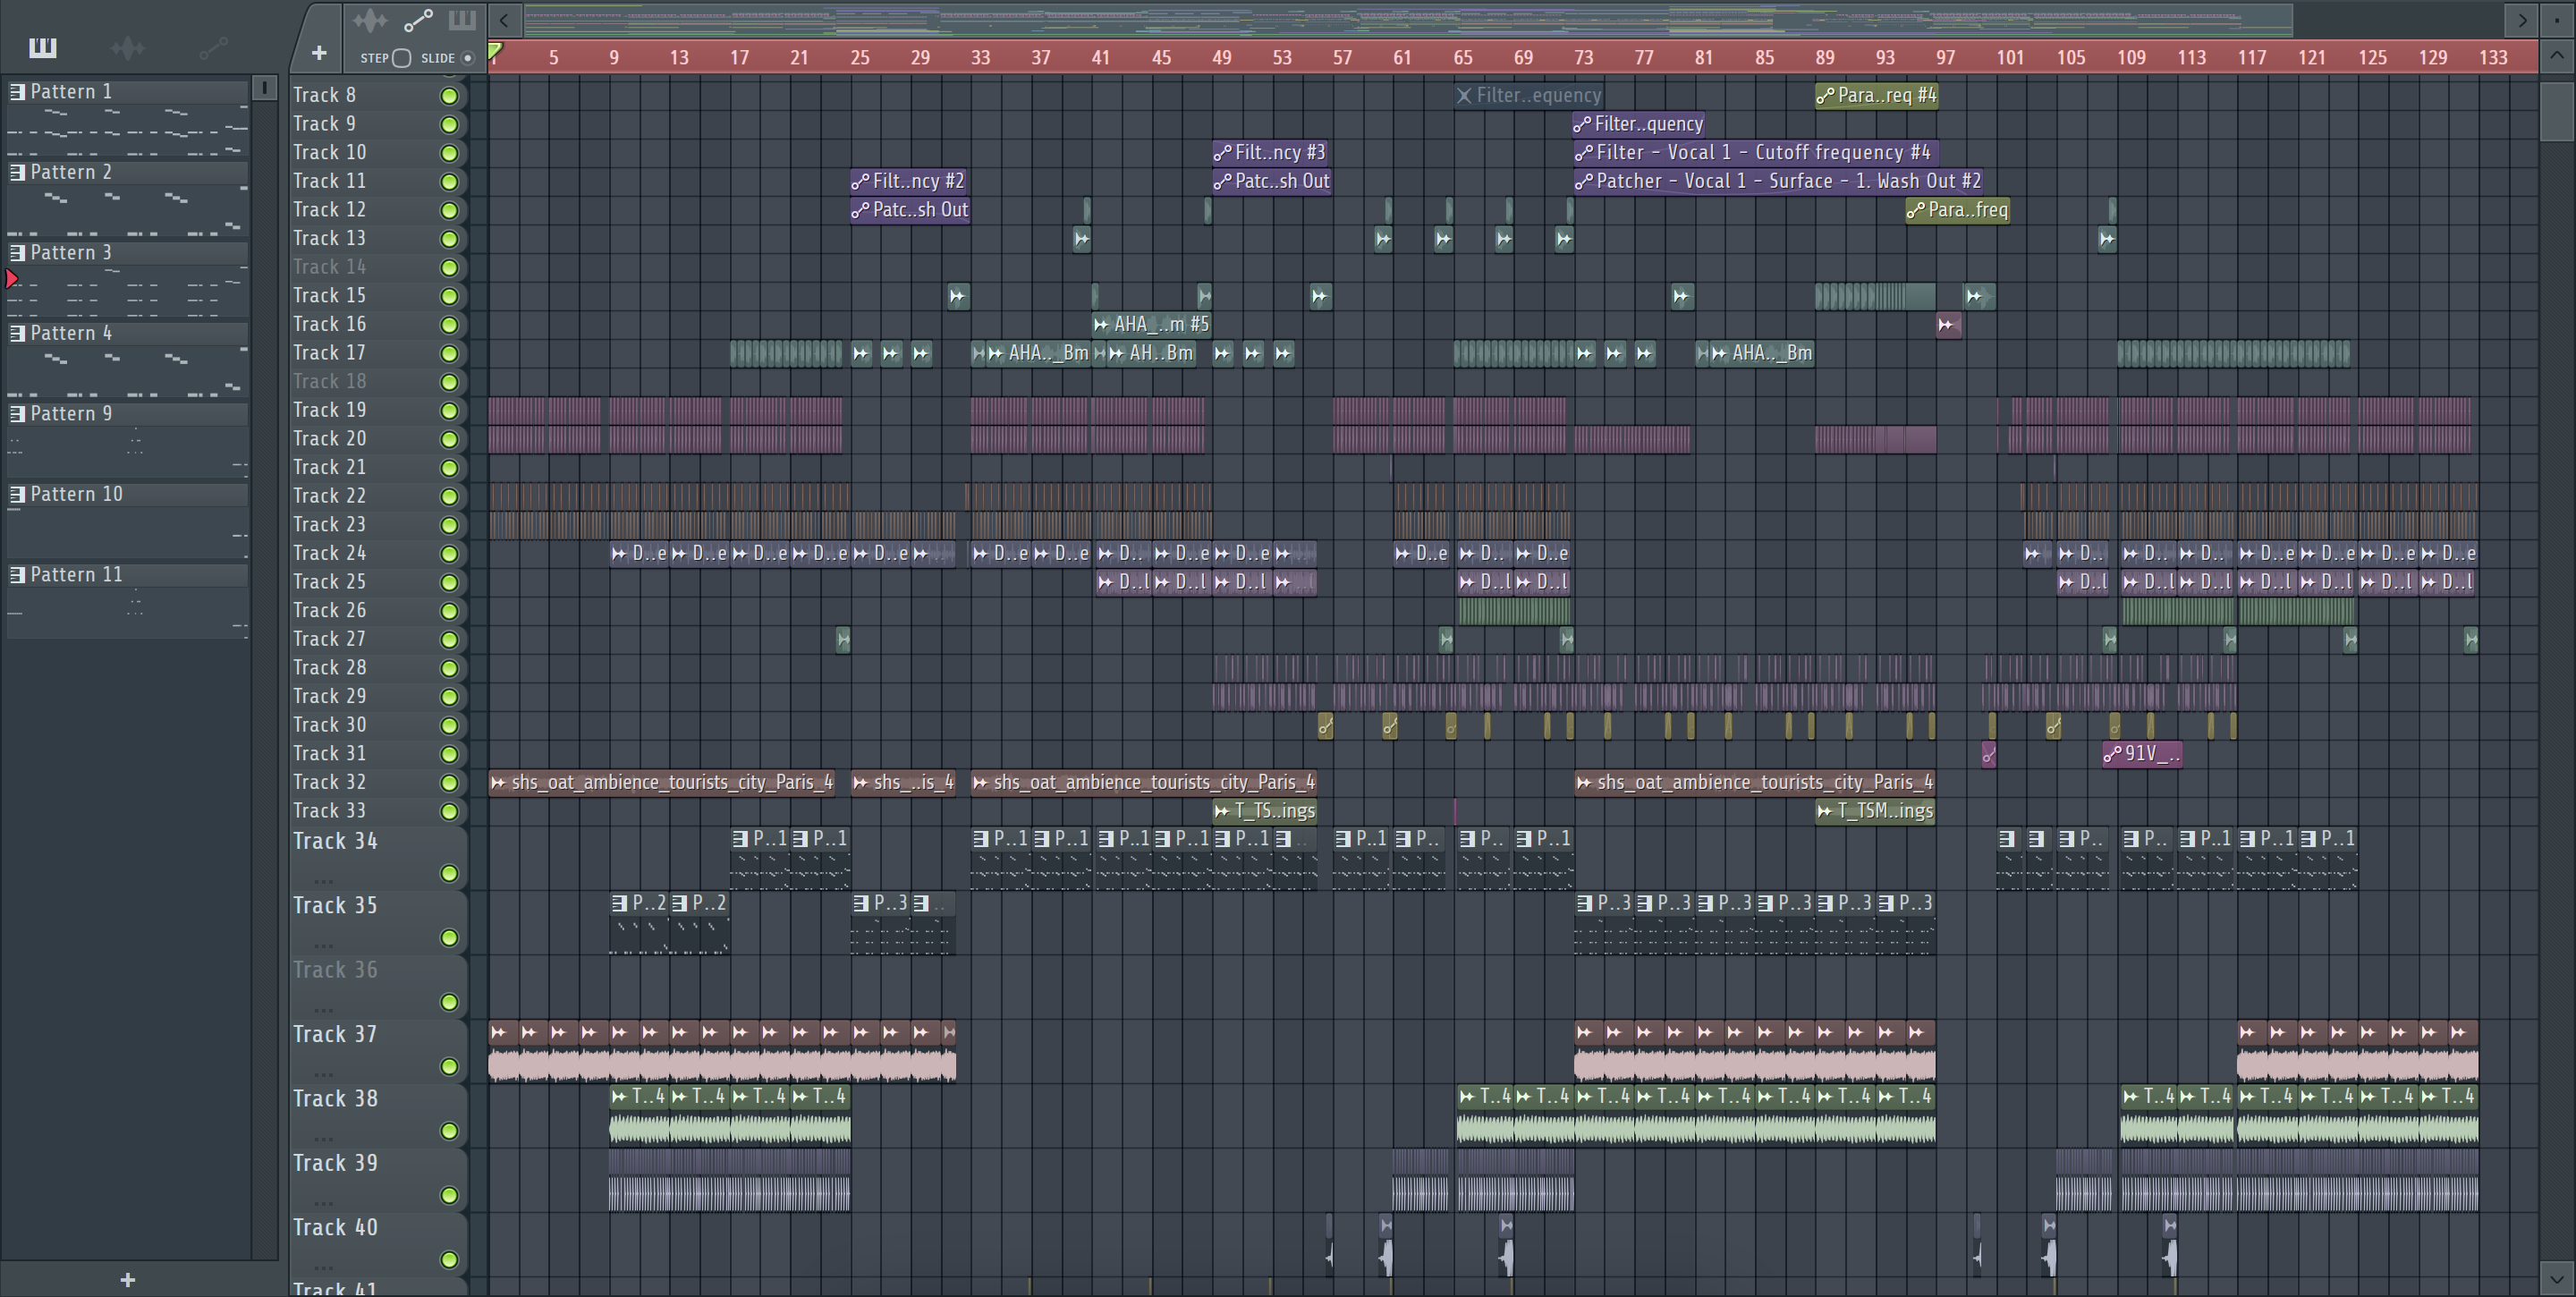
Task: Click the down arrow of the vertical scrollbar
Action: pyautogui.click(x=2557, y=1277)
